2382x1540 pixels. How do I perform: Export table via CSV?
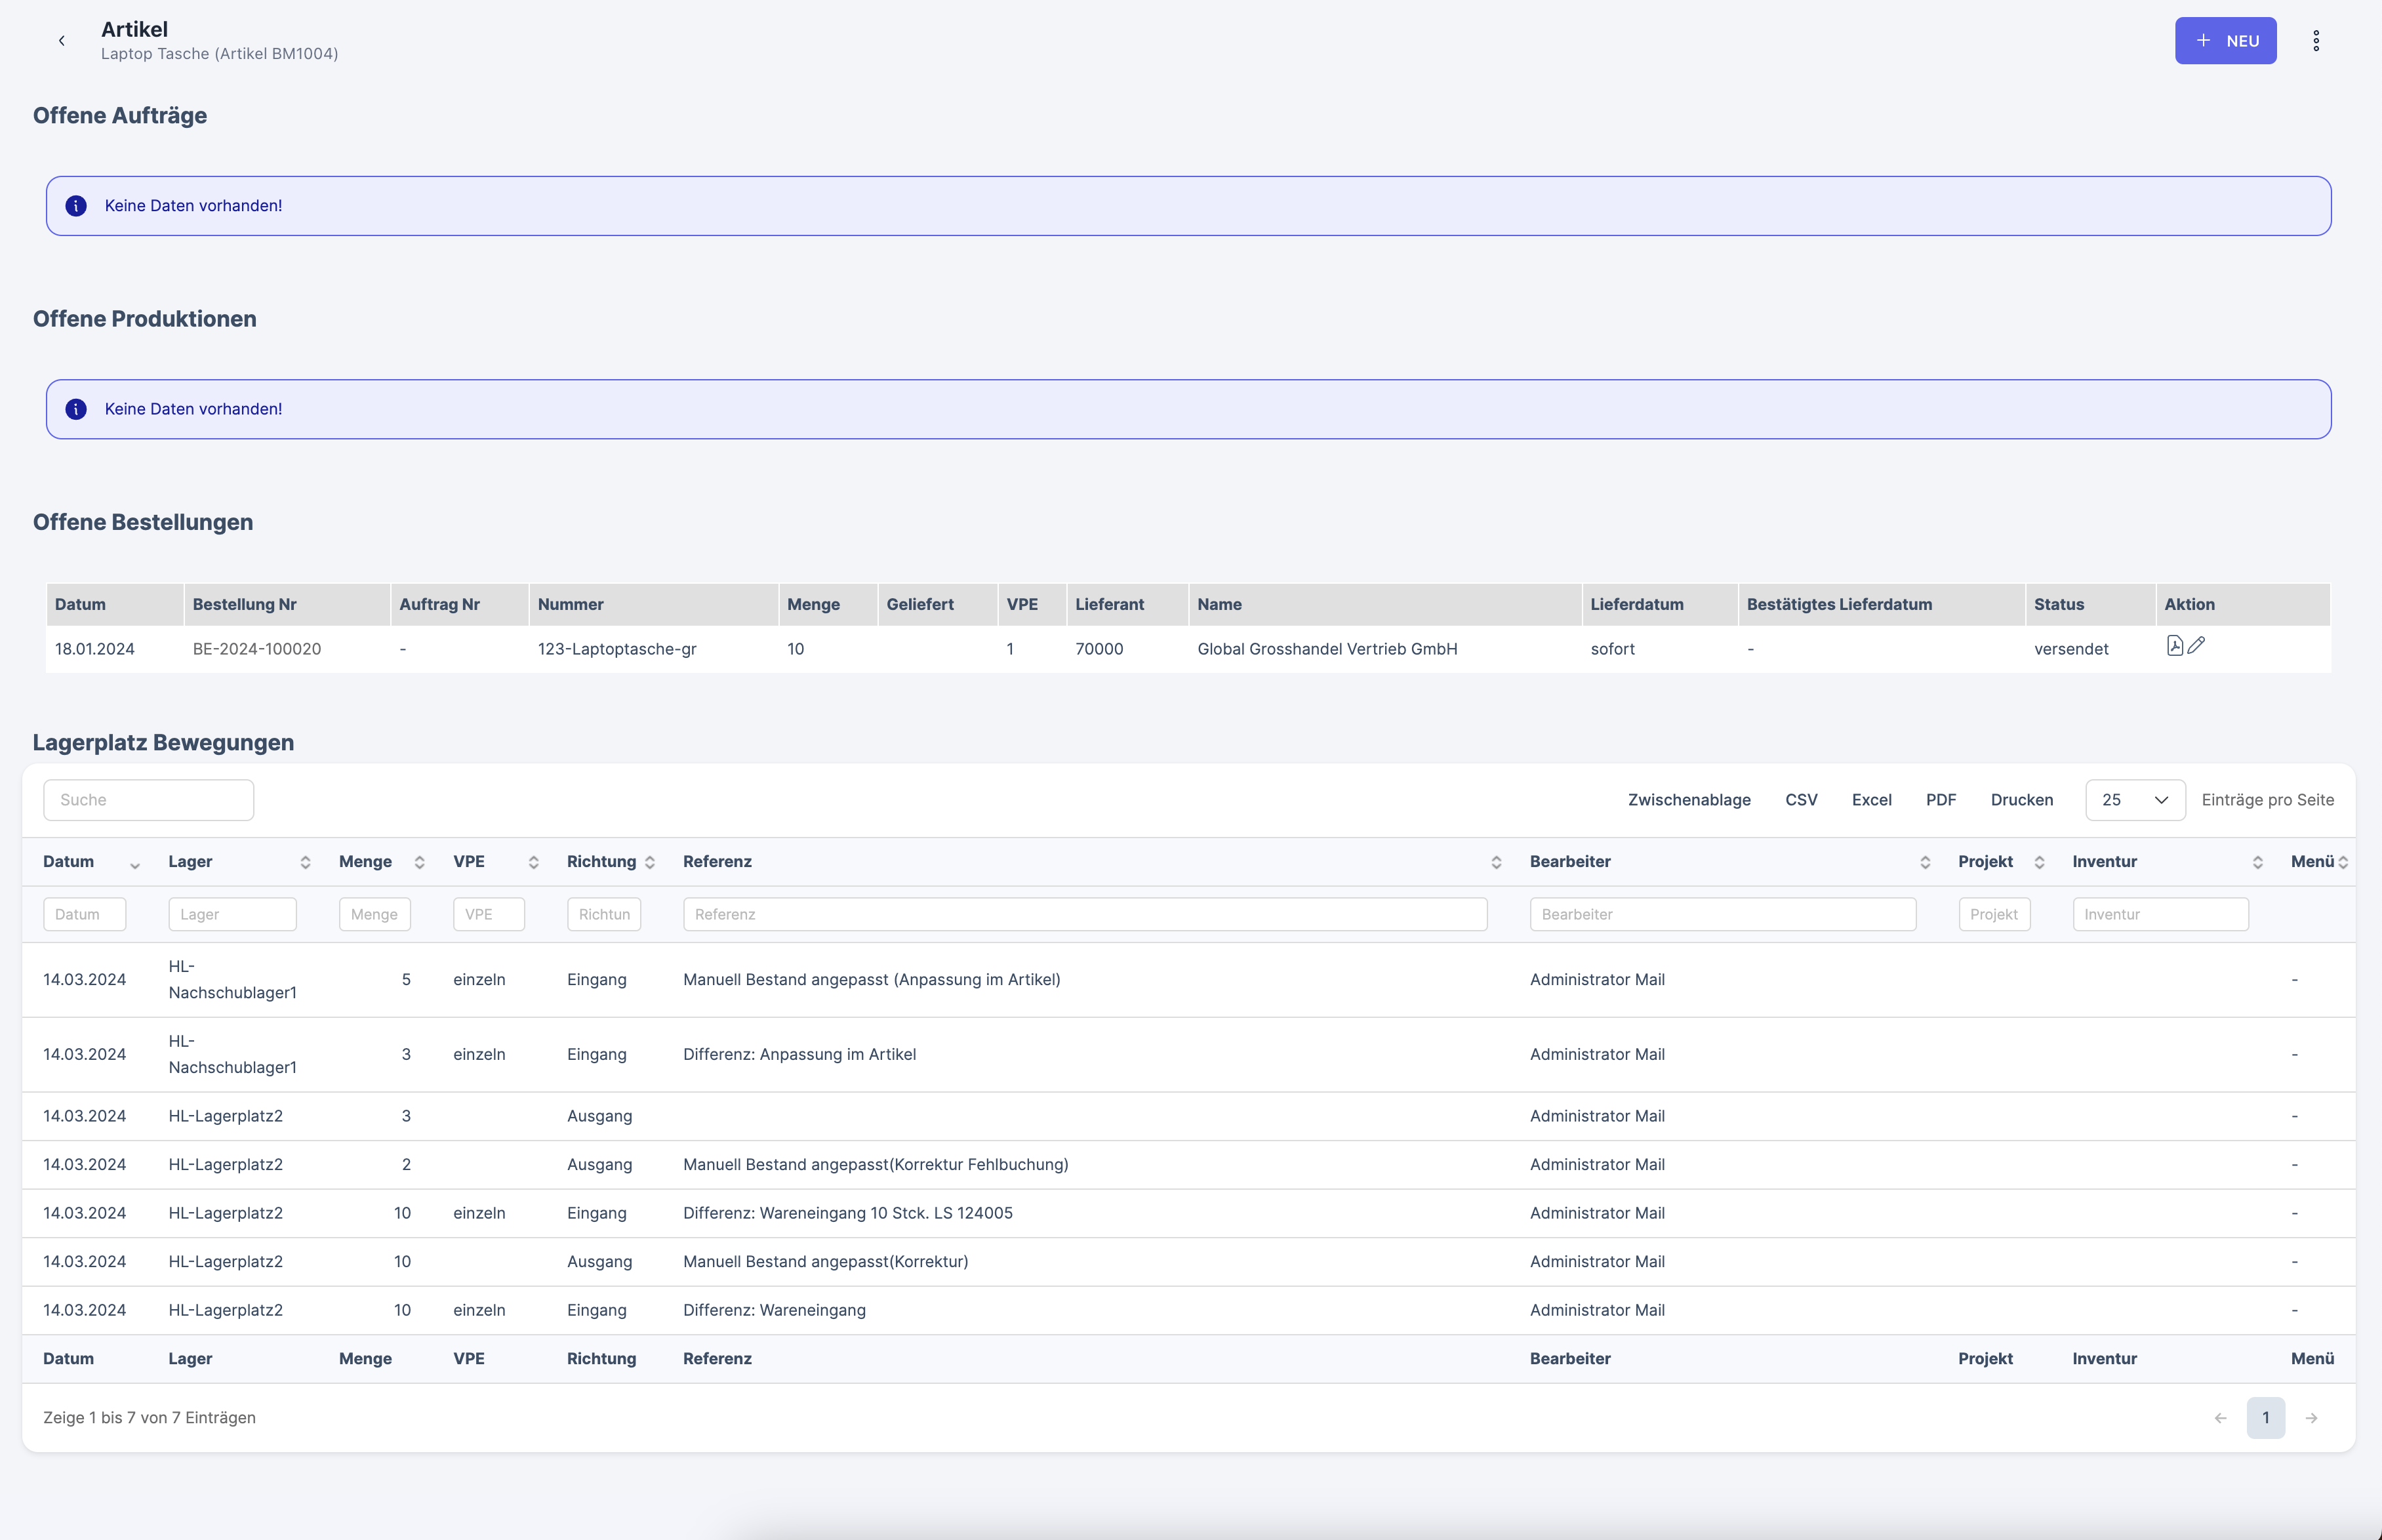[x=1801, y=800]
